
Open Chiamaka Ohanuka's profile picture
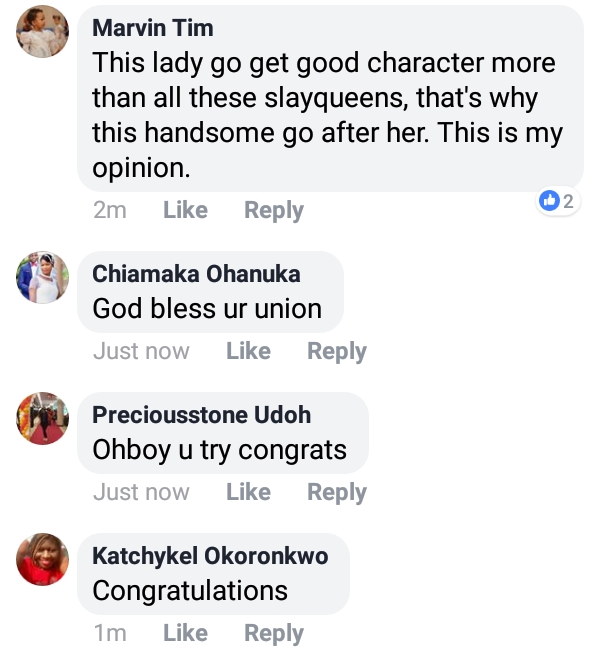pyautogui.click(x=43, y=277)
